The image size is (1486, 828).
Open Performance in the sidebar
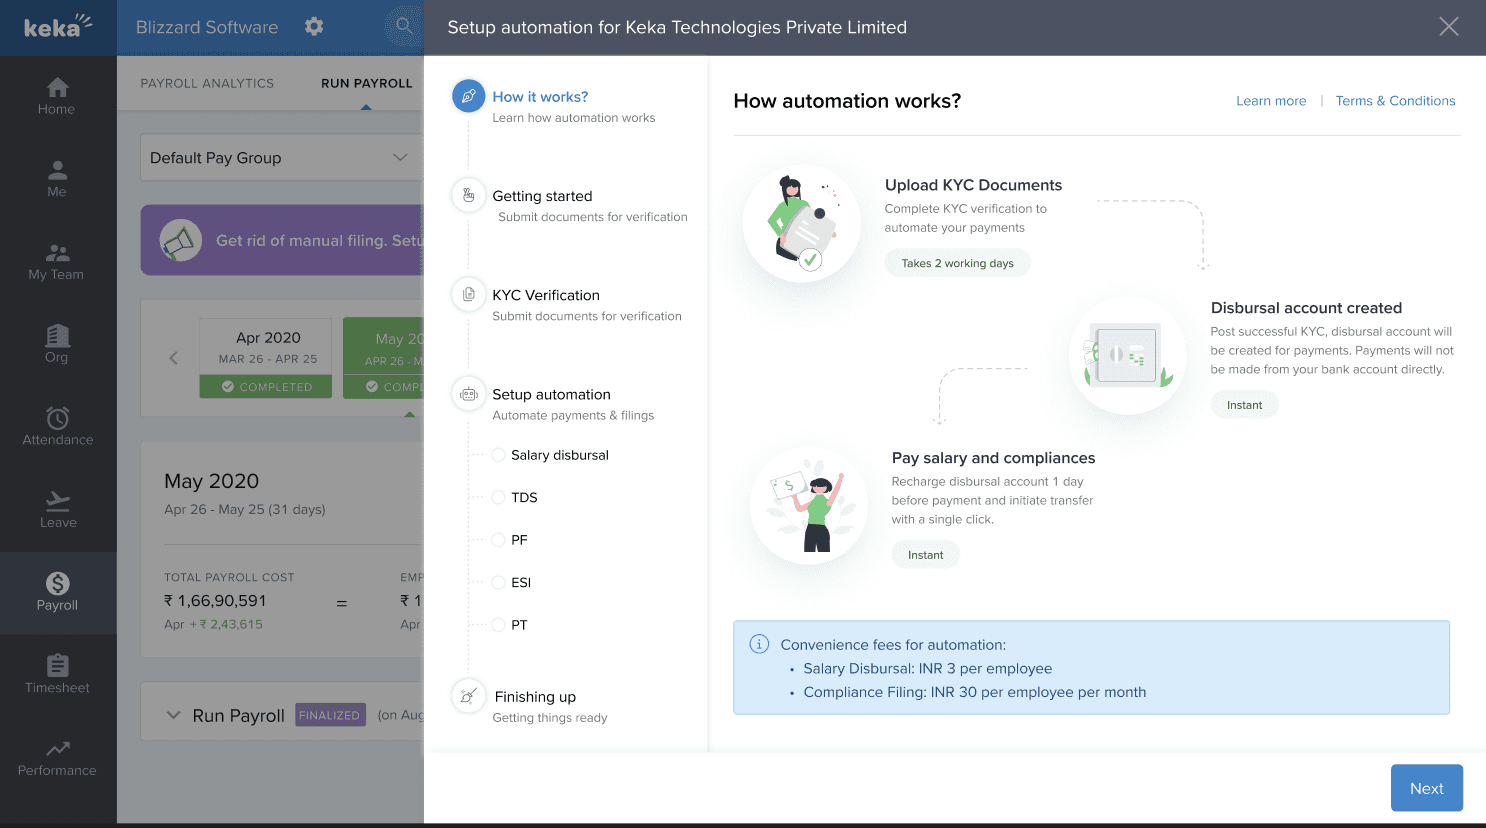coord(57,758)
